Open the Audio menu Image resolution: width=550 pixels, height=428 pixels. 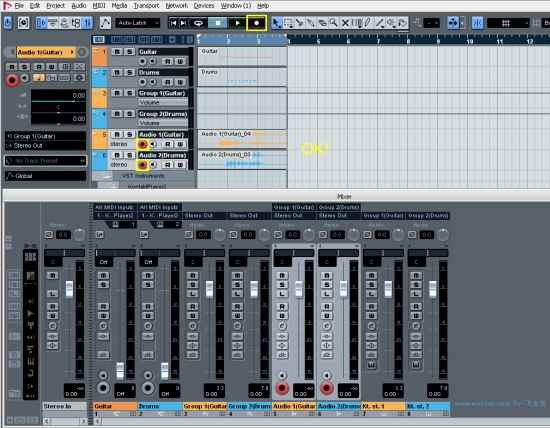tap(79, 5)
